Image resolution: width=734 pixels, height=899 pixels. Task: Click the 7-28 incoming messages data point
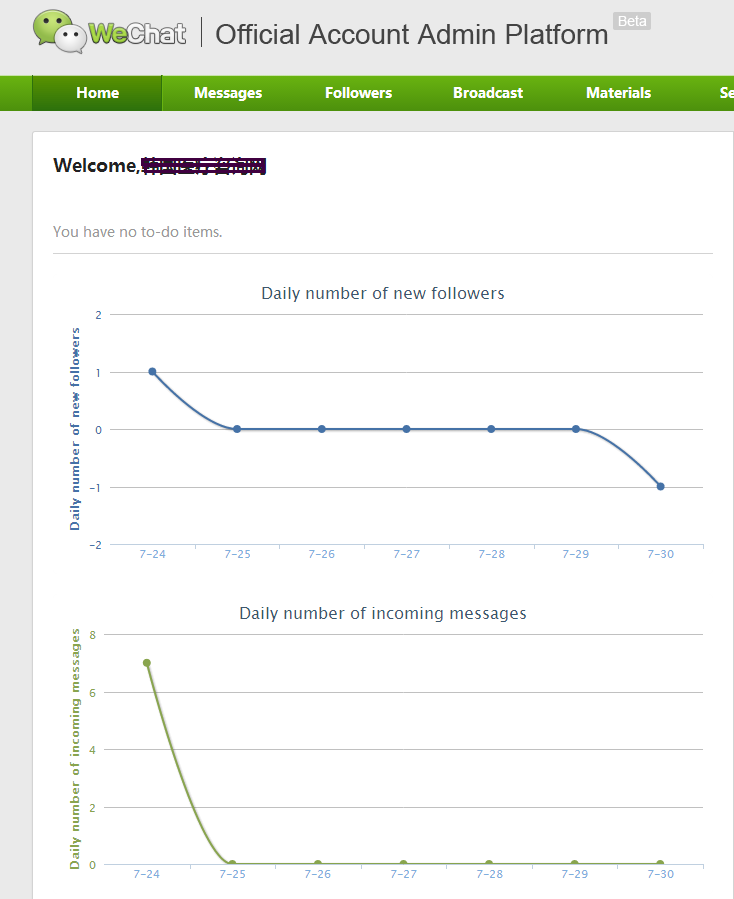489,864
